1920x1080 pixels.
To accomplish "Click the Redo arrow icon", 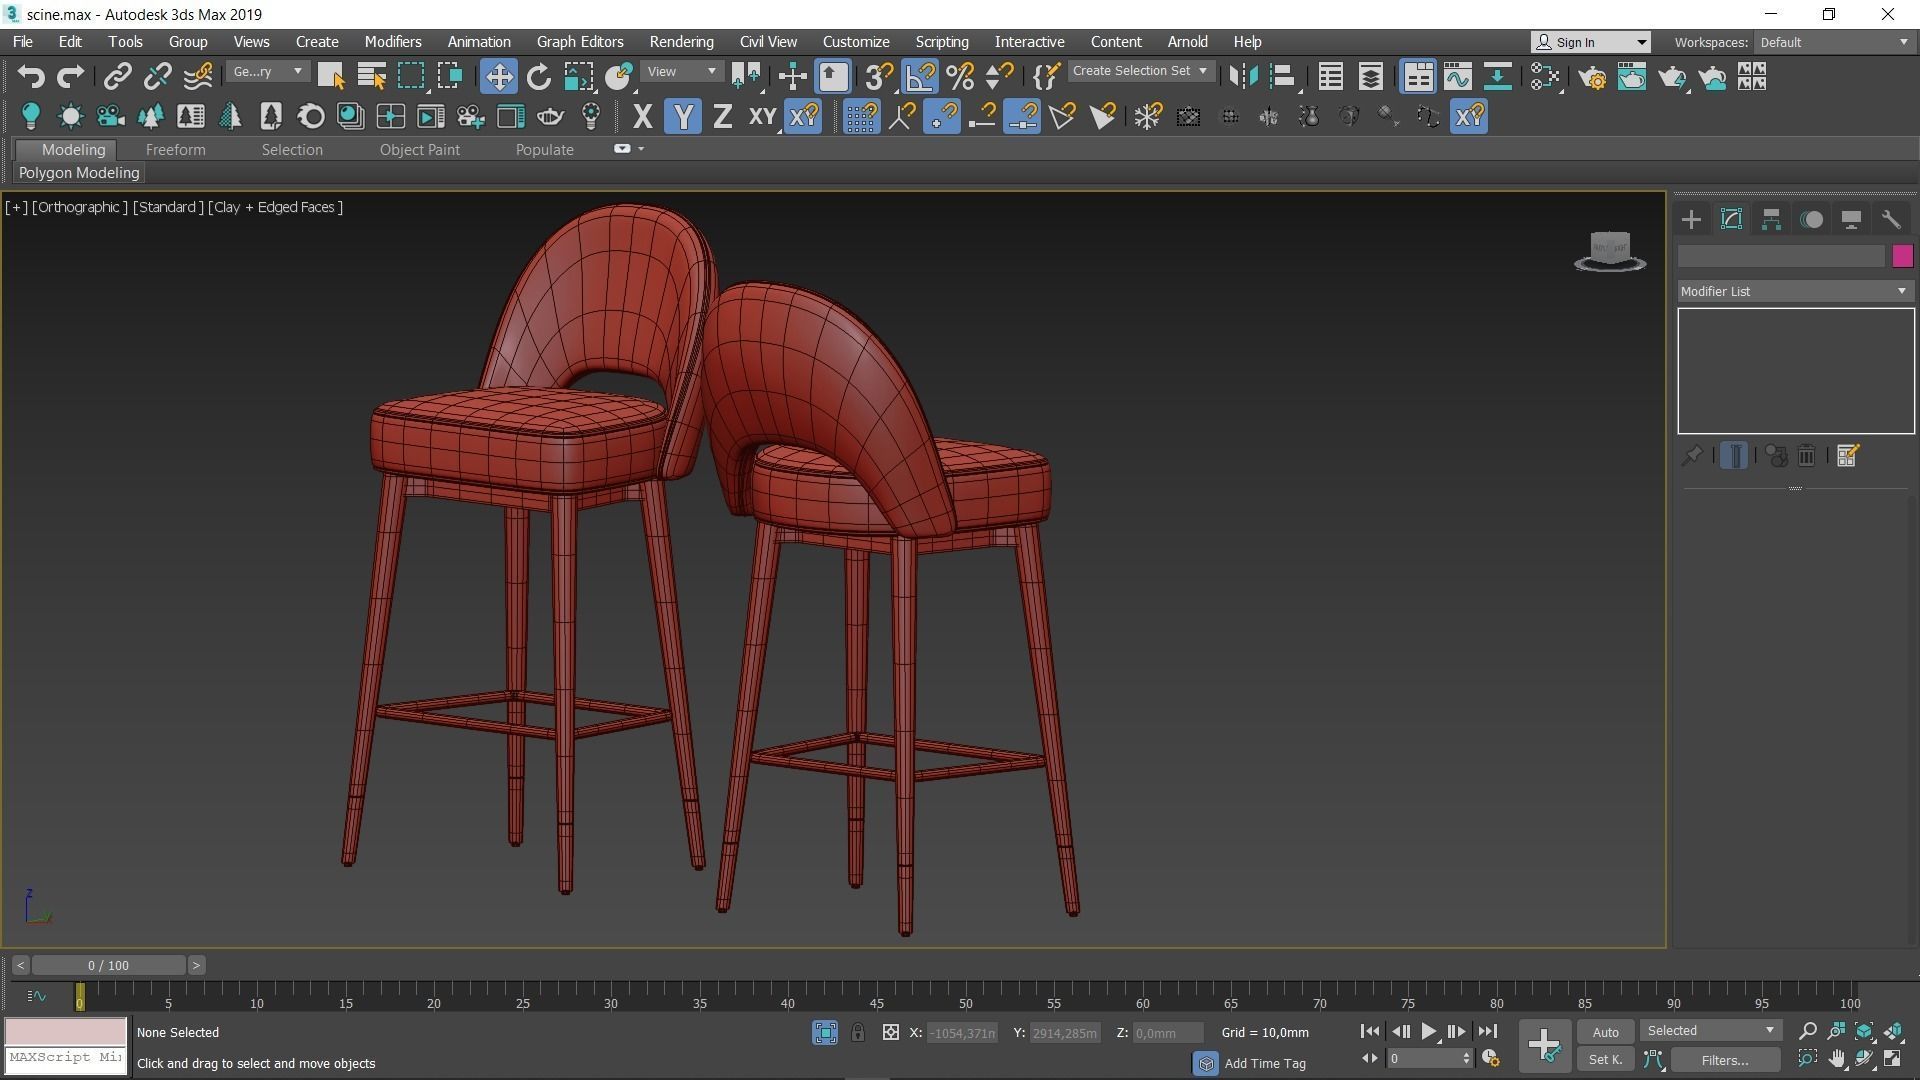I will [70, 77].
